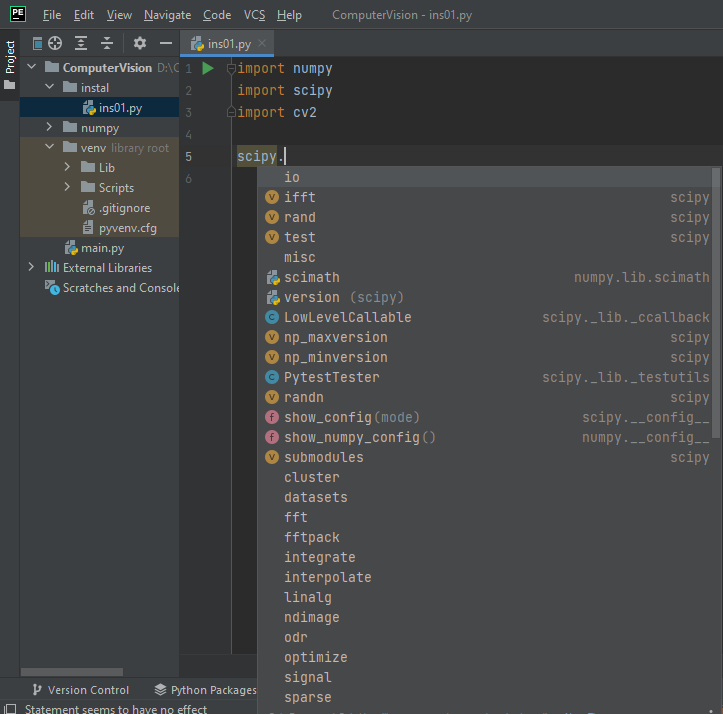This screenshot has width=723, height=714.
Task: Open the File menu
Action: point(52,15)
